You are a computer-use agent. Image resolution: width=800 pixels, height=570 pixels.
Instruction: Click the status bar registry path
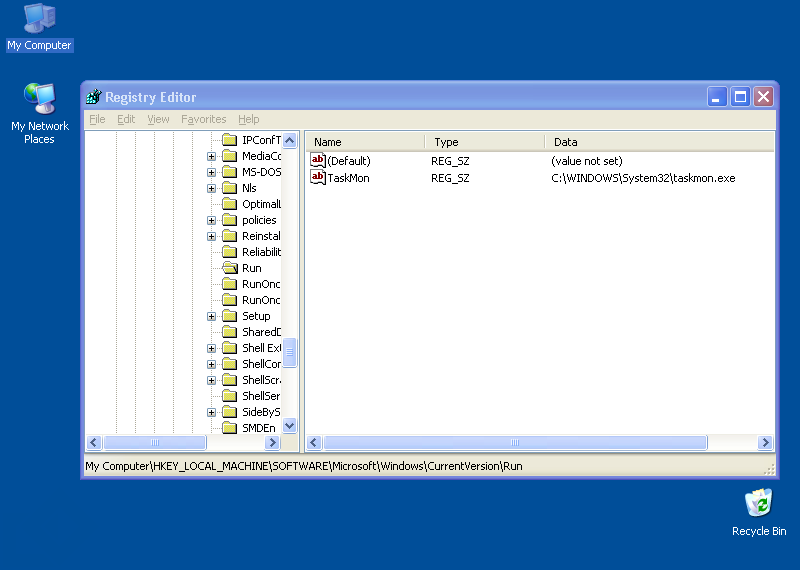(x=304, y=466)
